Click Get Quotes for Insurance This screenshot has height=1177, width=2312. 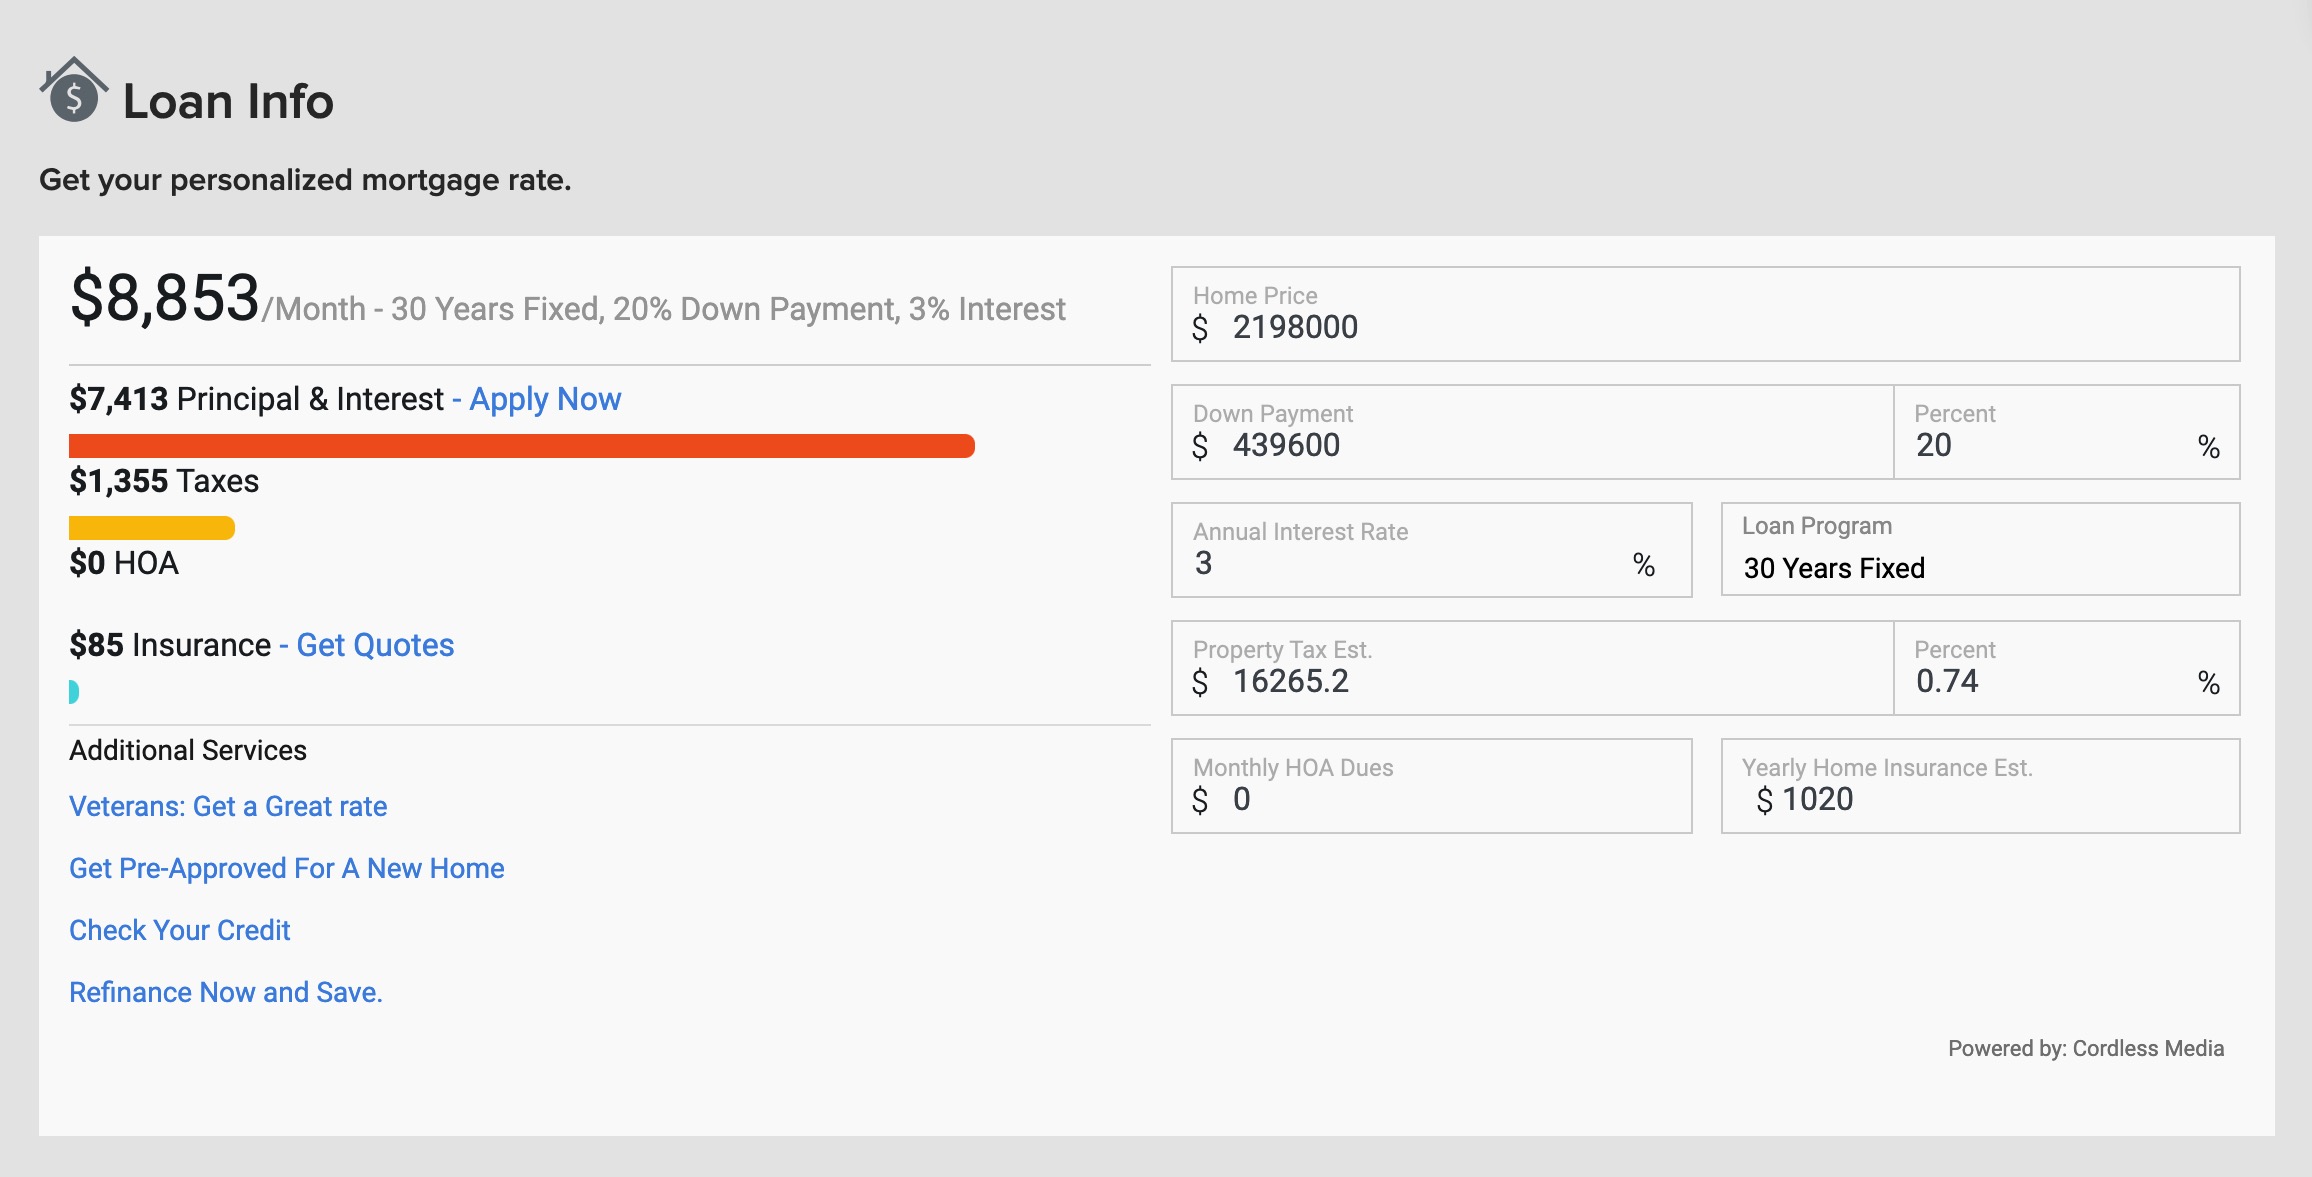374,646
